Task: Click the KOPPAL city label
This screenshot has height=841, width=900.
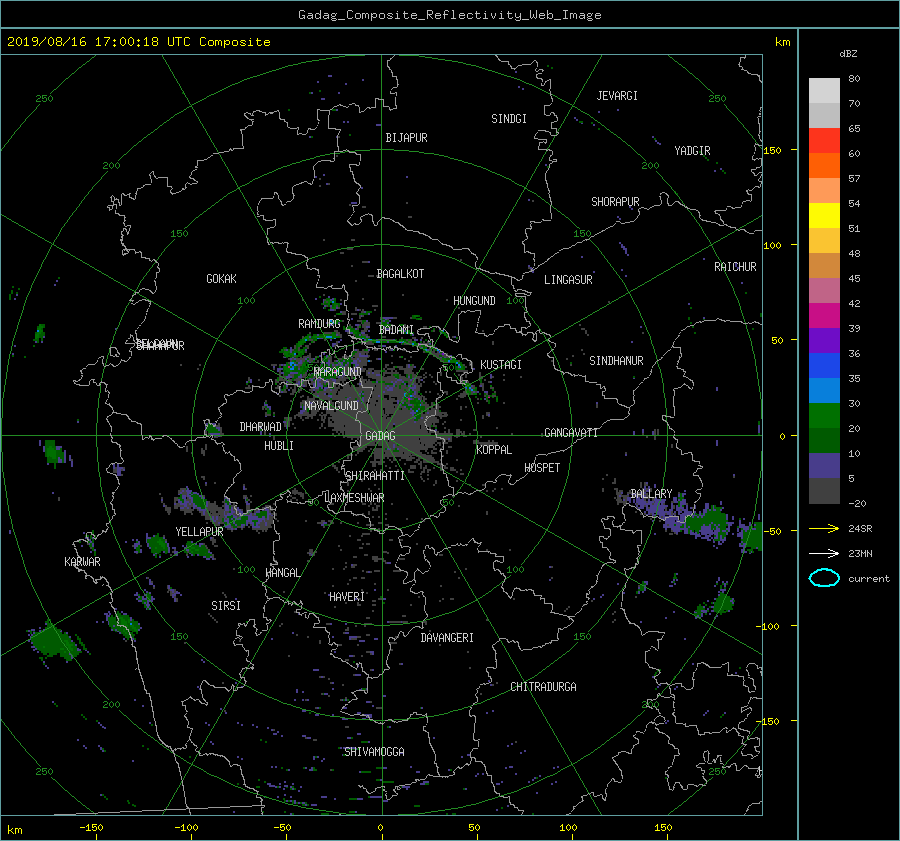Action: tap(494, 449)
